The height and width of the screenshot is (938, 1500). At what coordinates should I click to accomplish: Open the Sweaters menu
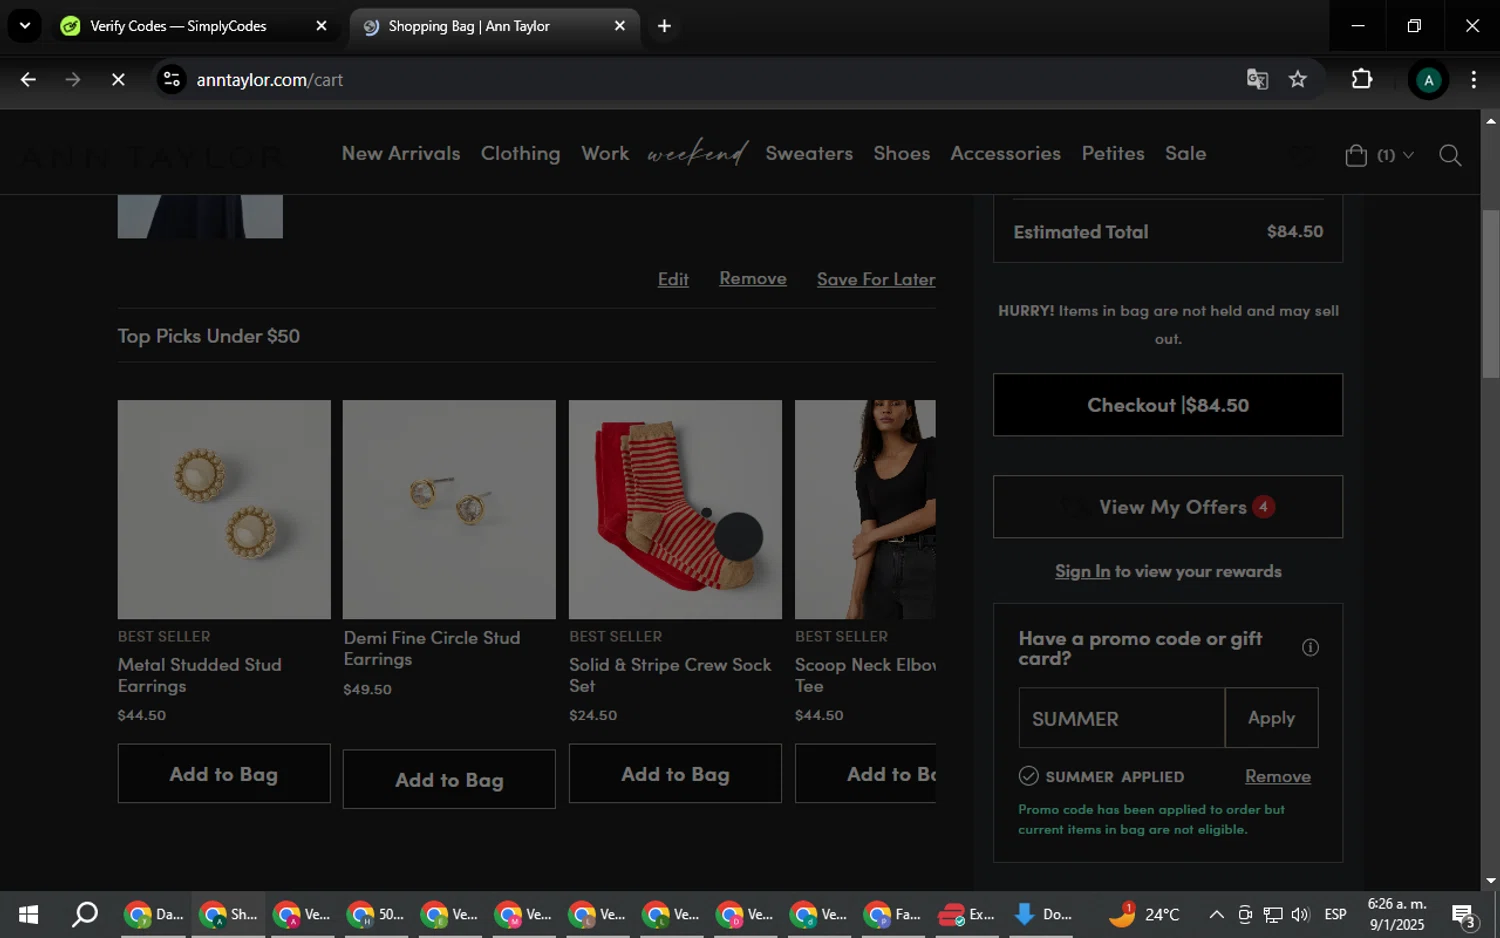pos(809,153)
